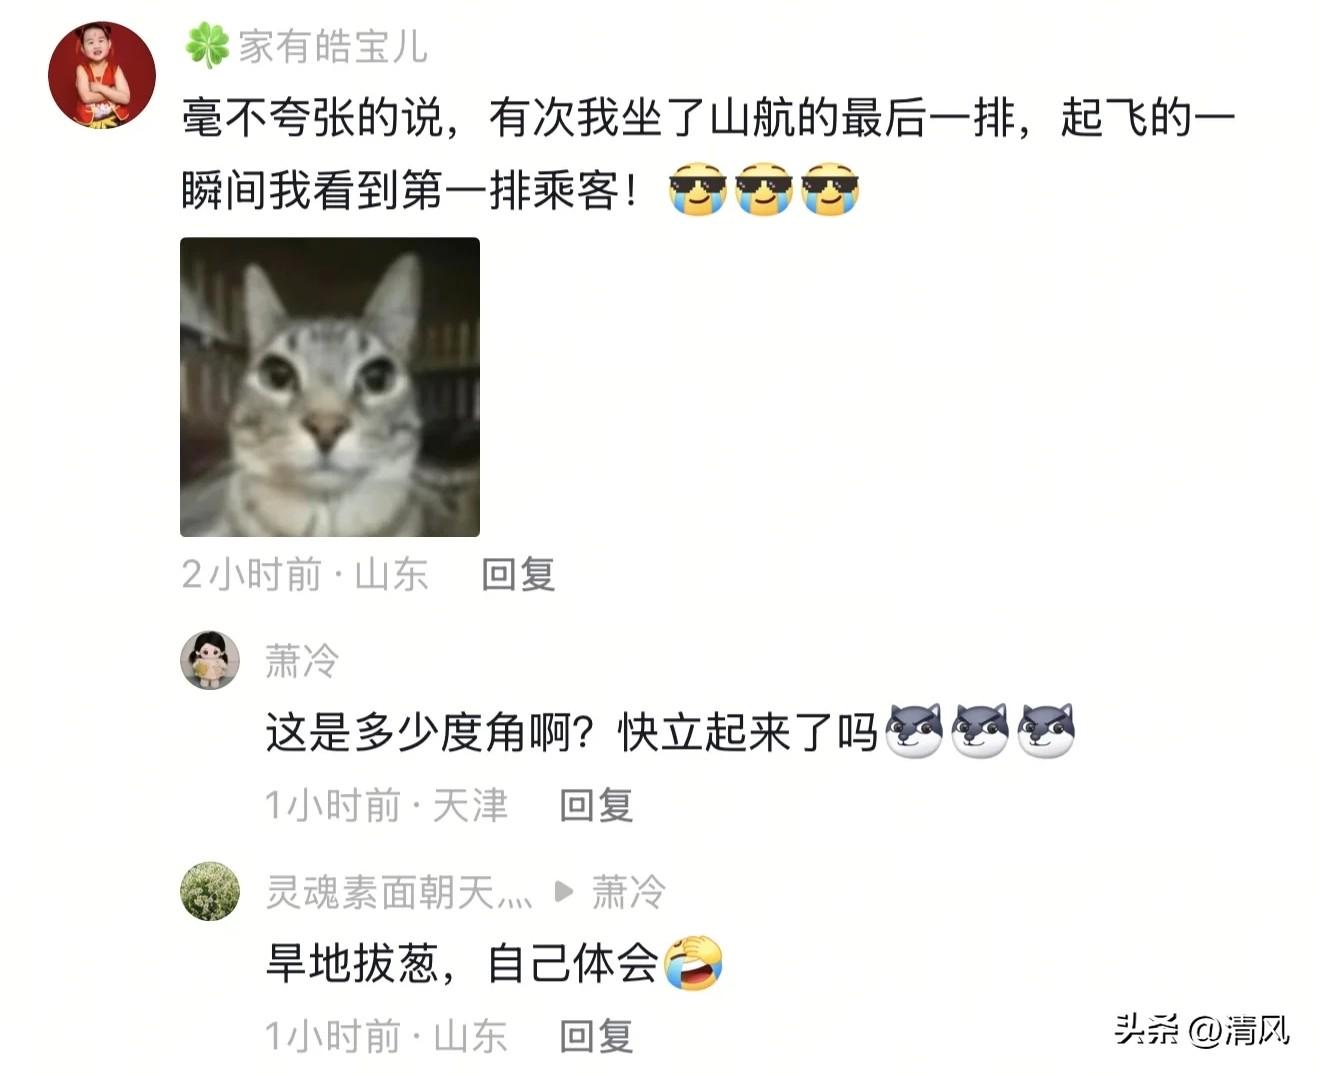The image size is (1320, 1076).
Task: Open 萧冷's doll avatar
Action: point(210,660)
